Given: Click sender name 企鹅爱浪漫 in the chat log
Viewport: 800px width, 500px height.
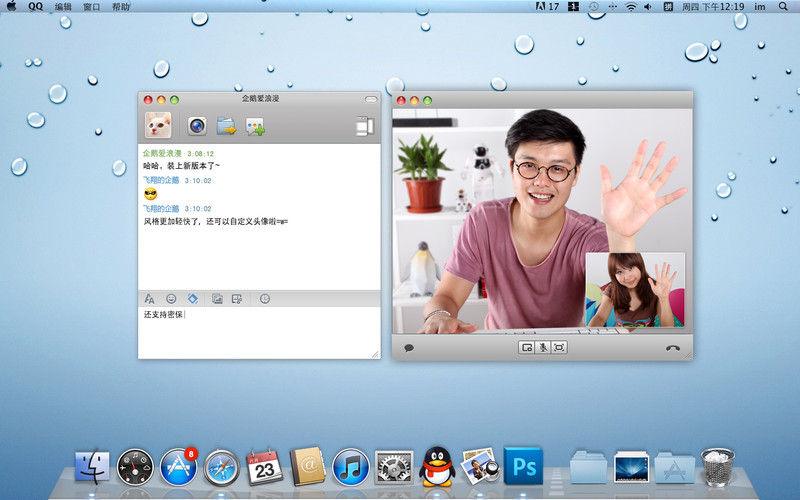Looking at the screenshot, I should tap(162, 153).
